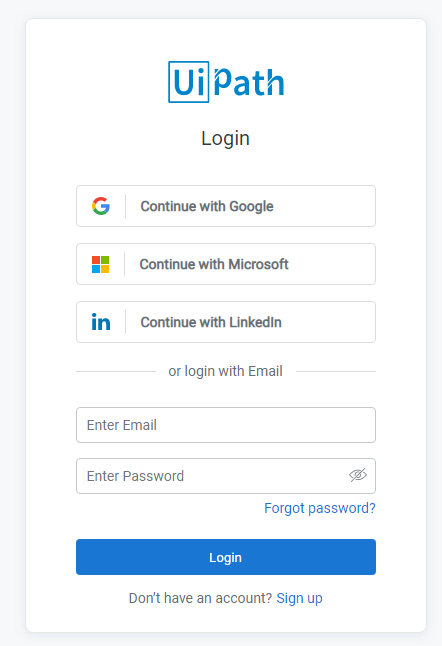Choose the "Continue with LinkedIn" button text
Viewport: 442px width, 646px height.
[x=211, y=322]
